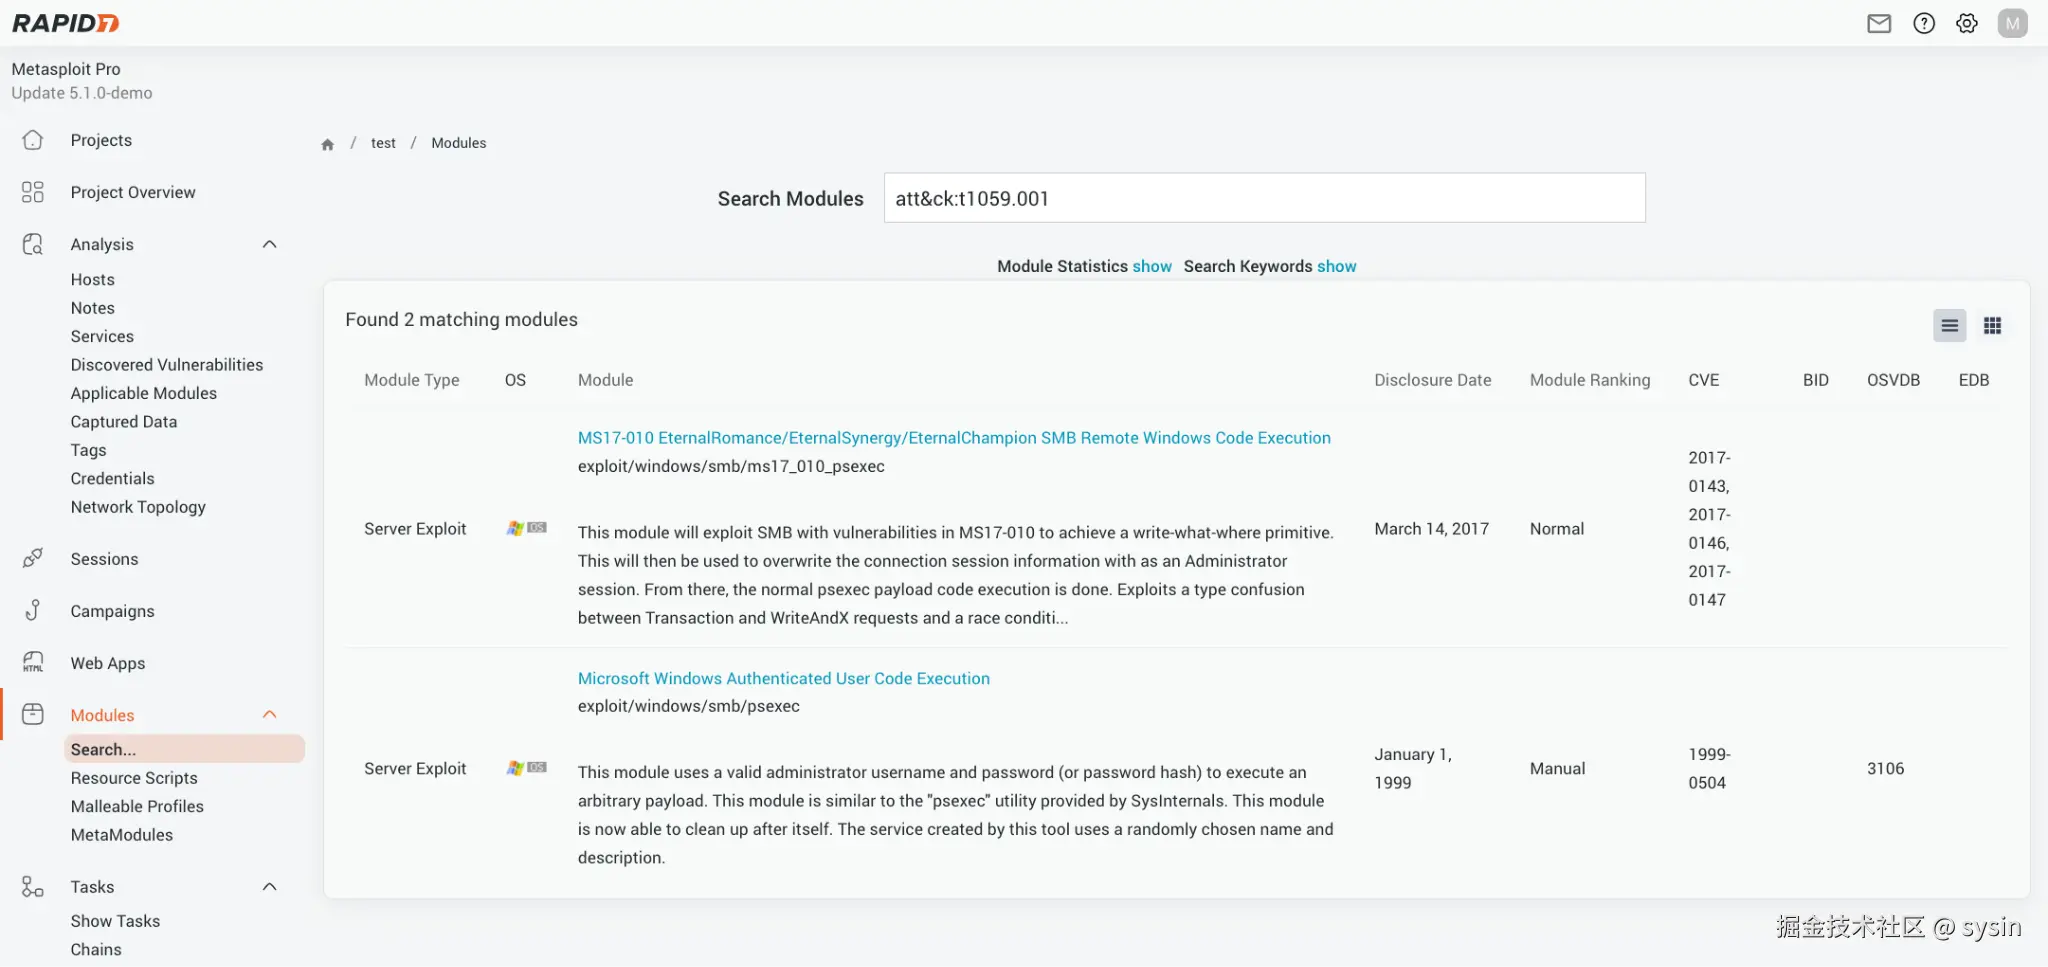This screenshot has height=967, width=2048.
Task: Collapse the Analysis section chevron
Action: click(269, 244)
